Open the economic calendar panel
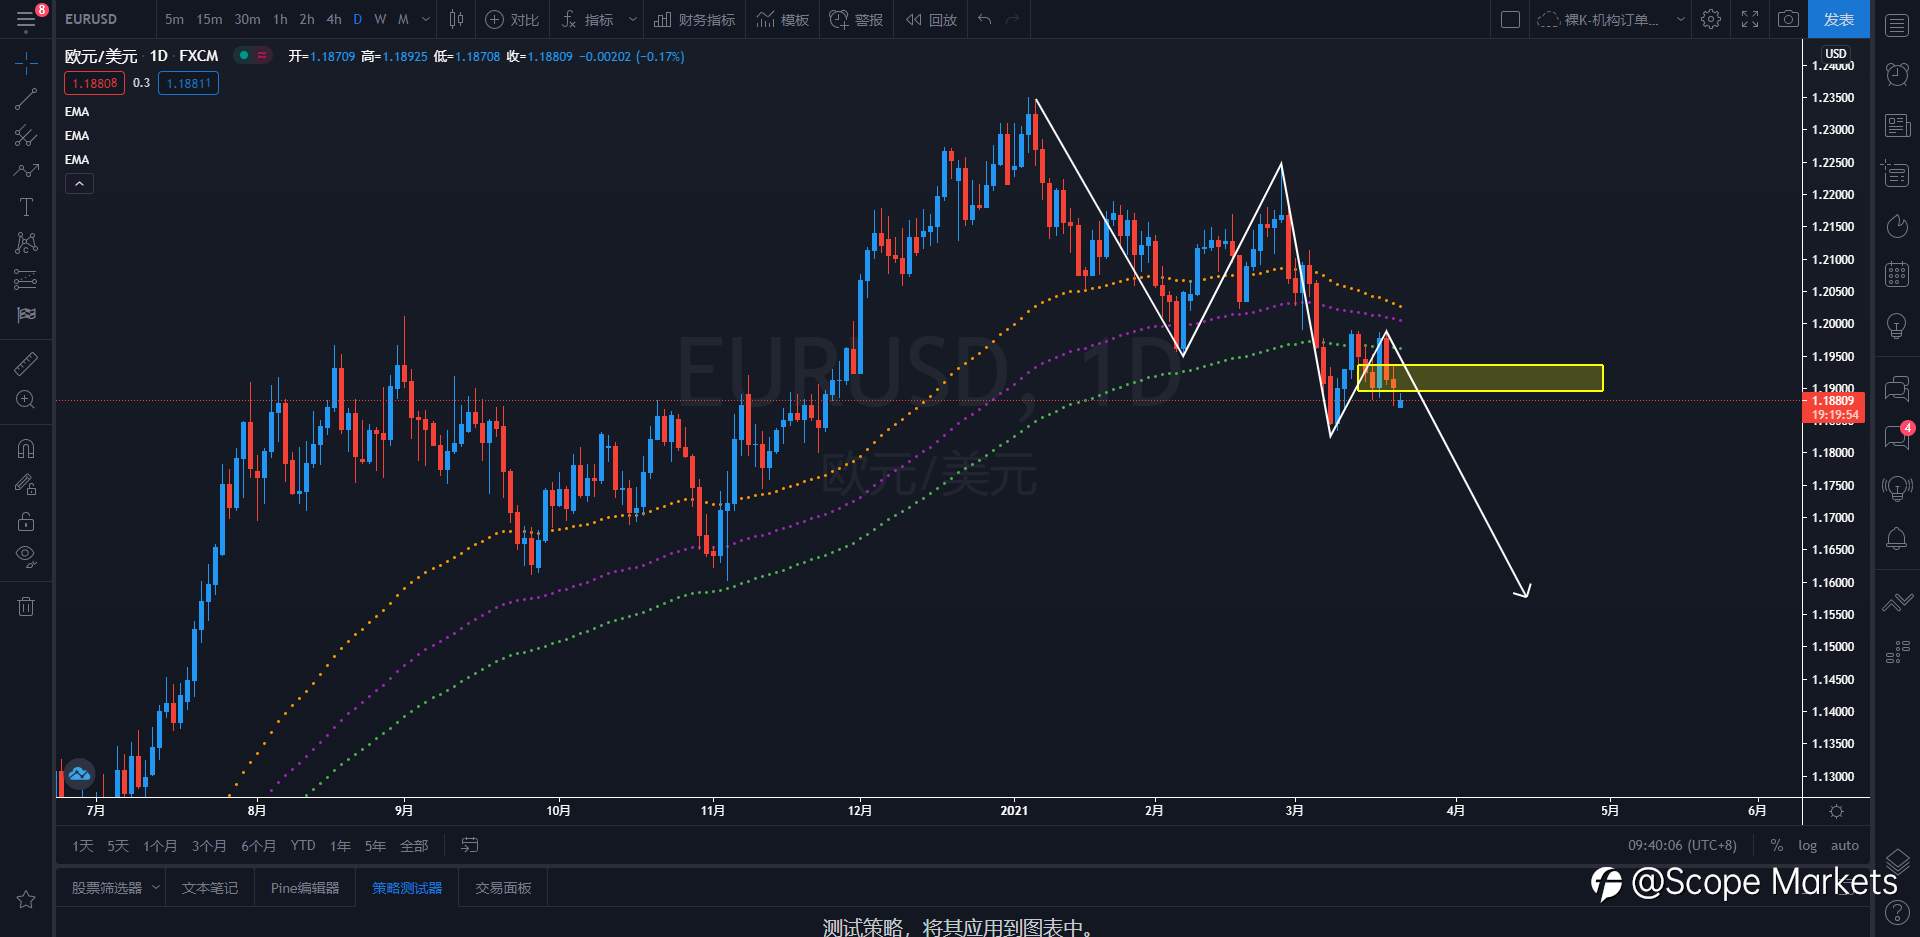 pos(1897,274)
